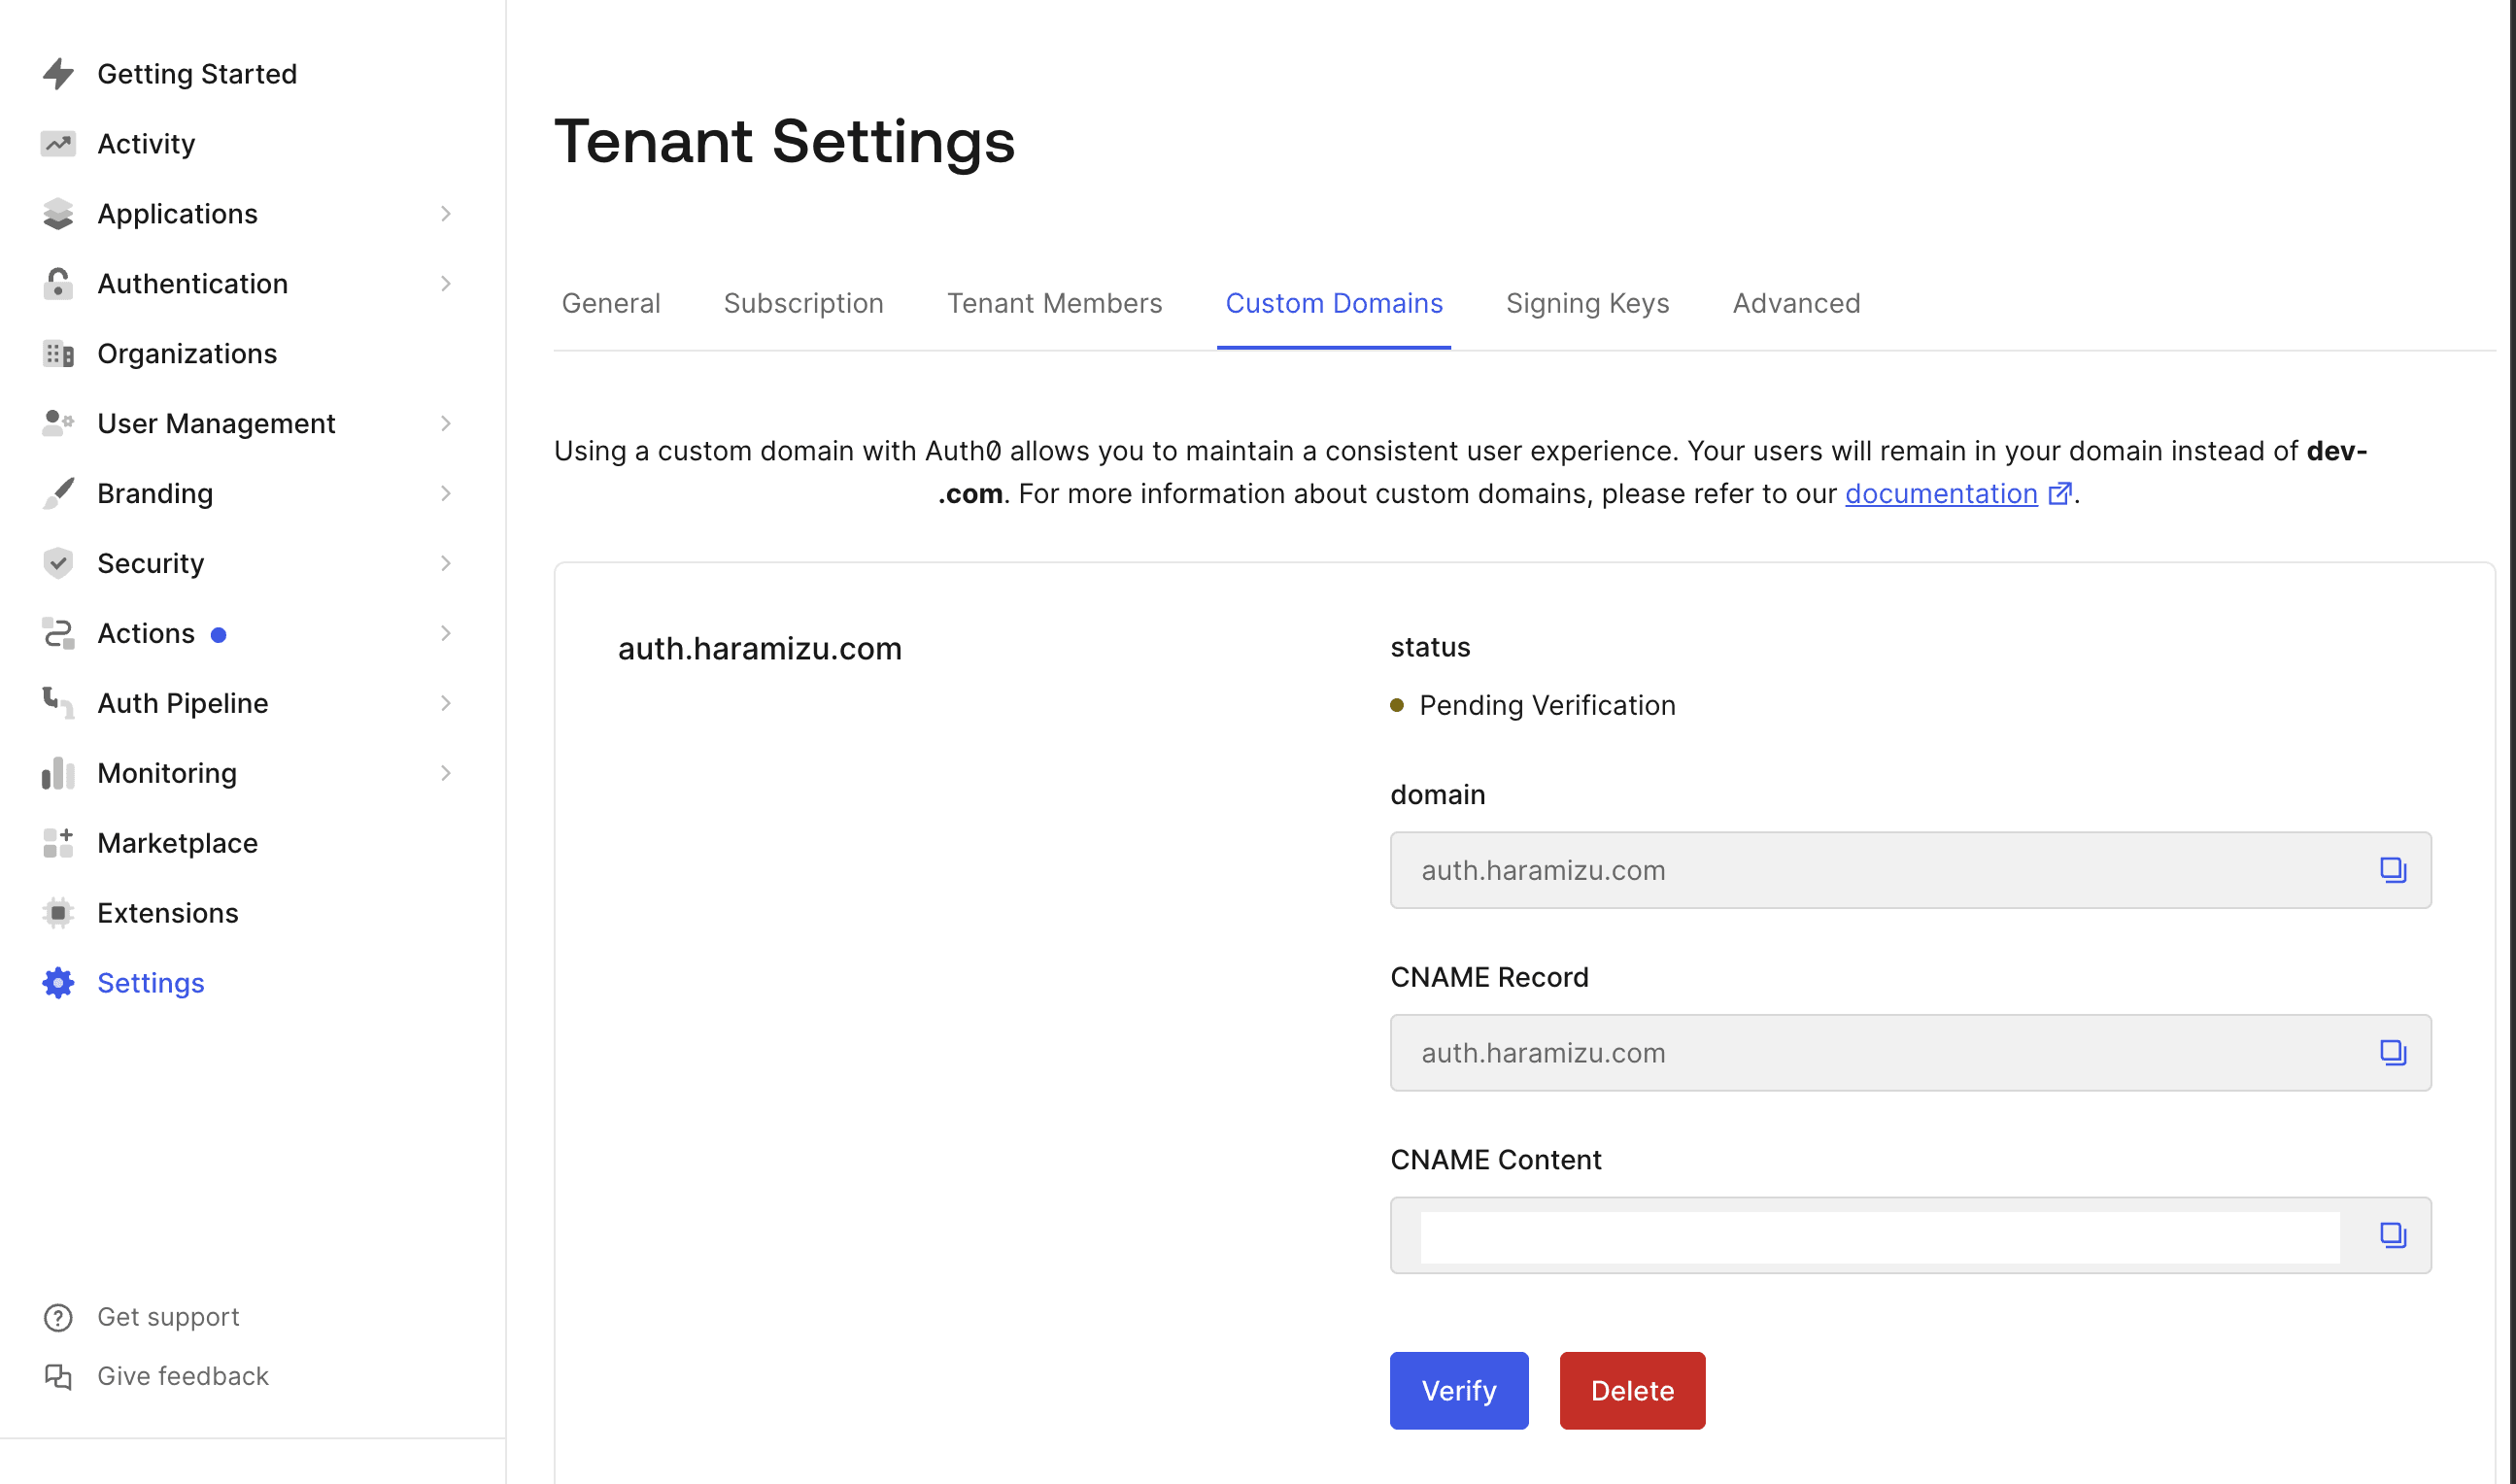Screen dimensions: 2516x1484
Task: Expand the Applications menu chevron
Action: click(x=446, y=214)
